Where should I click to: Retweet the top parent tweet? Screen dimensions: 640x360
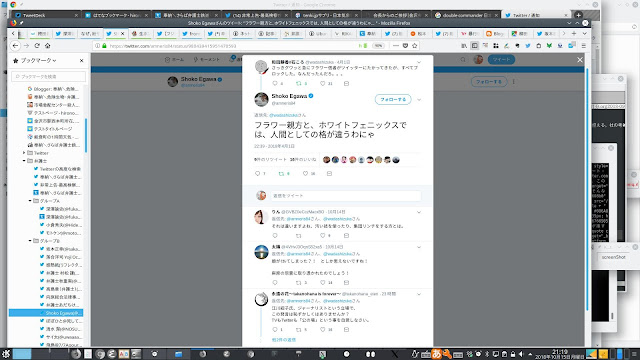coord(298,83)
